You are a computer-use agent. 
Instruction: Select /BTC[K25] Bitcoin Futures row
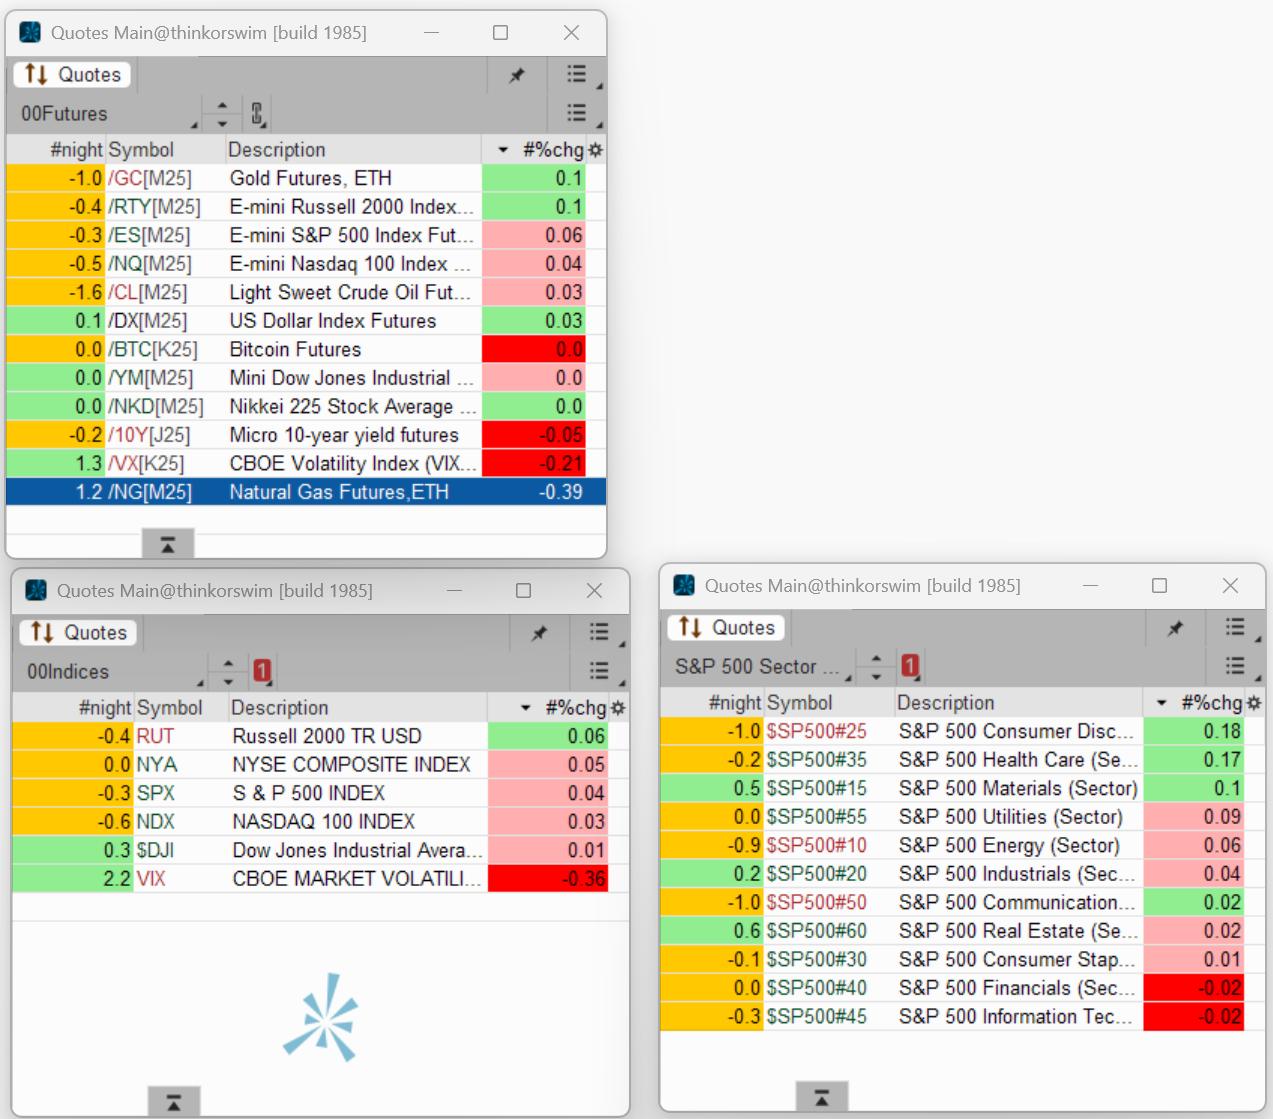pos(306,349)
